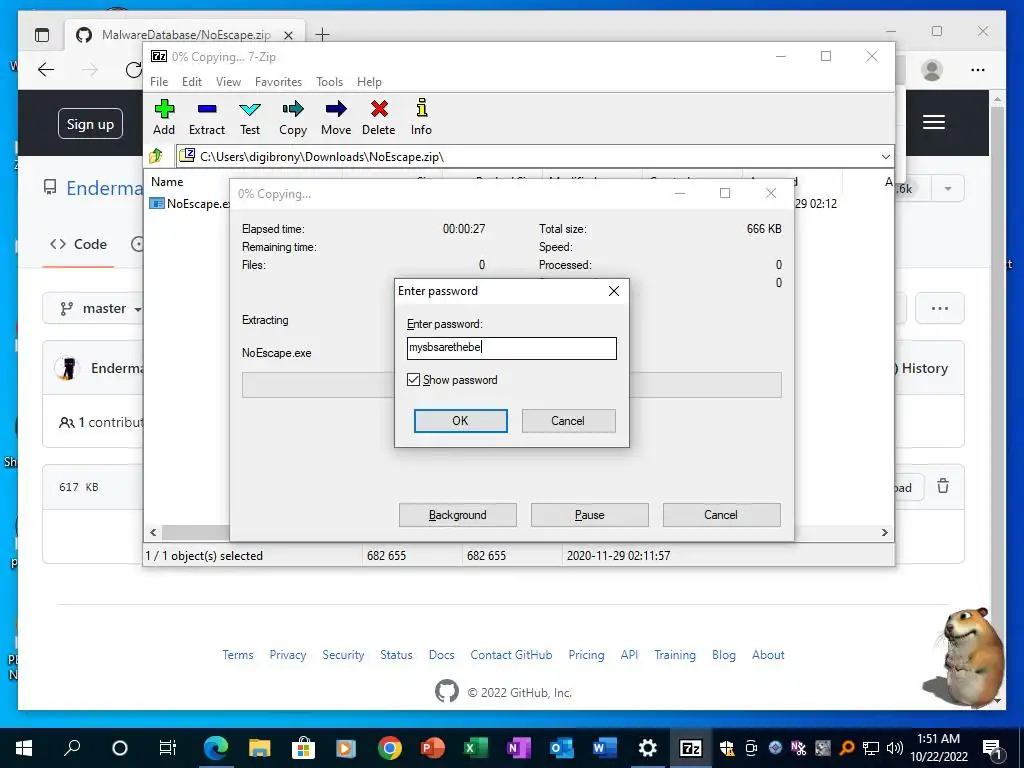Click the Sign up button on GitHub
The width and height of the screenshot is (1024, 768).
coord(90,124)
